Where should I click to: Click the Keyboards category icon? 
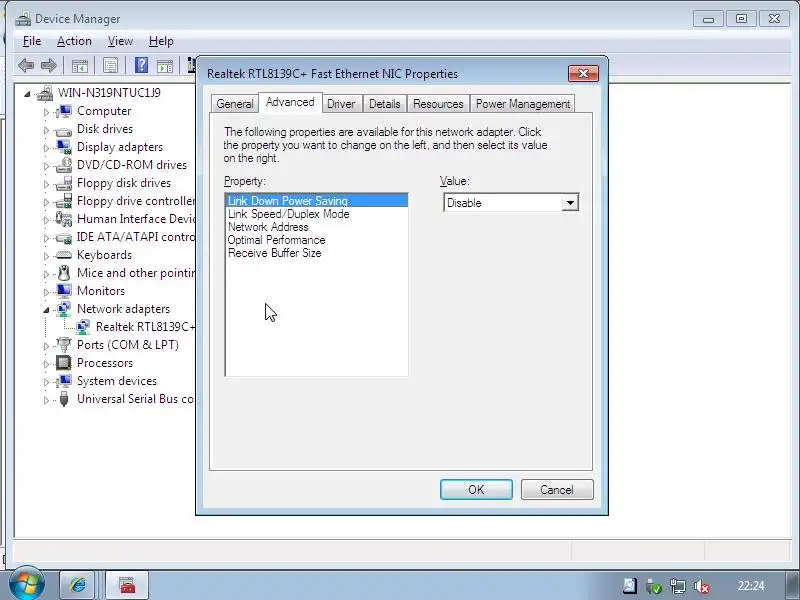click(64, 255)
